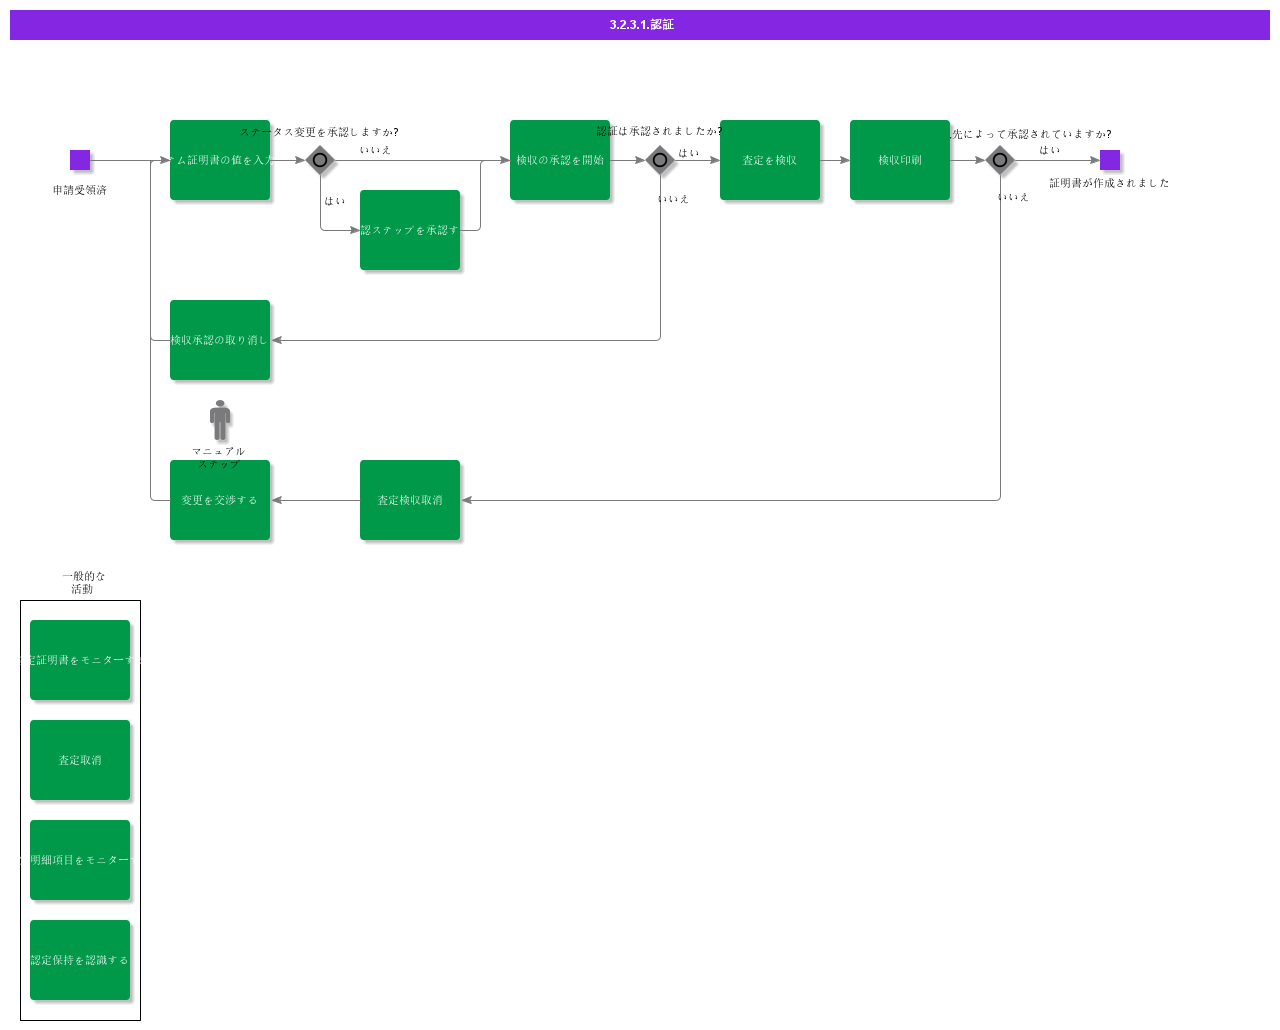This screenshot has height=1030, width=1280.
Task: Open the 査定検収取消 process box
Action: coord(410,500)
